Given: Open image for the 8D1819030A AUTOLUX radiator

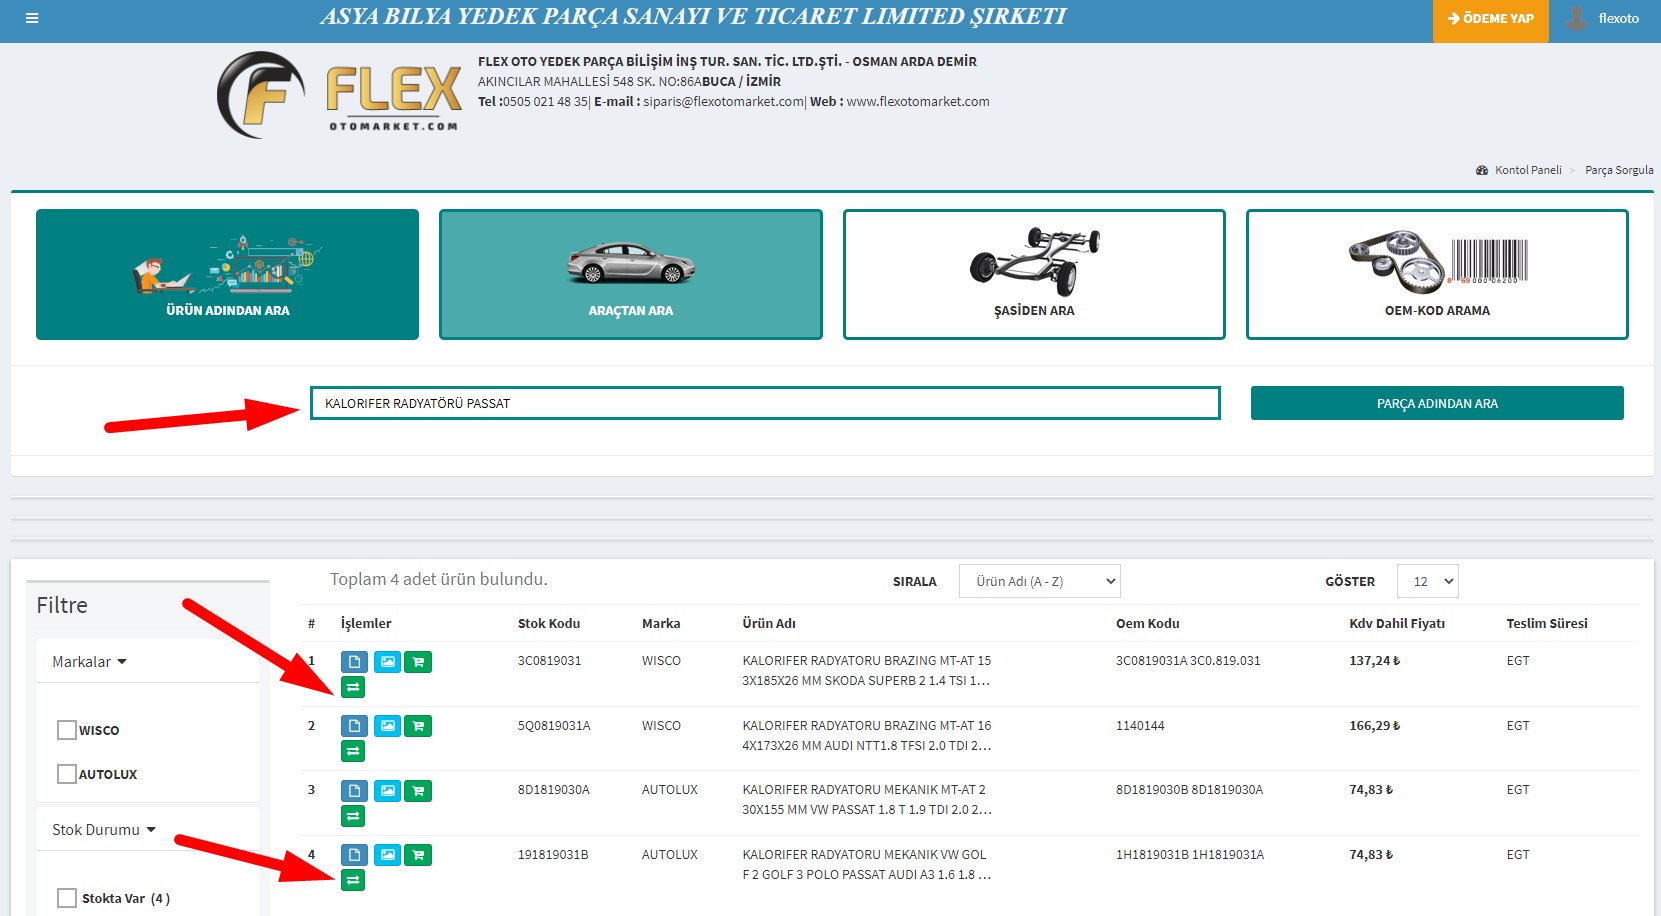Looking at the screenshot, I should pos(387,791).
